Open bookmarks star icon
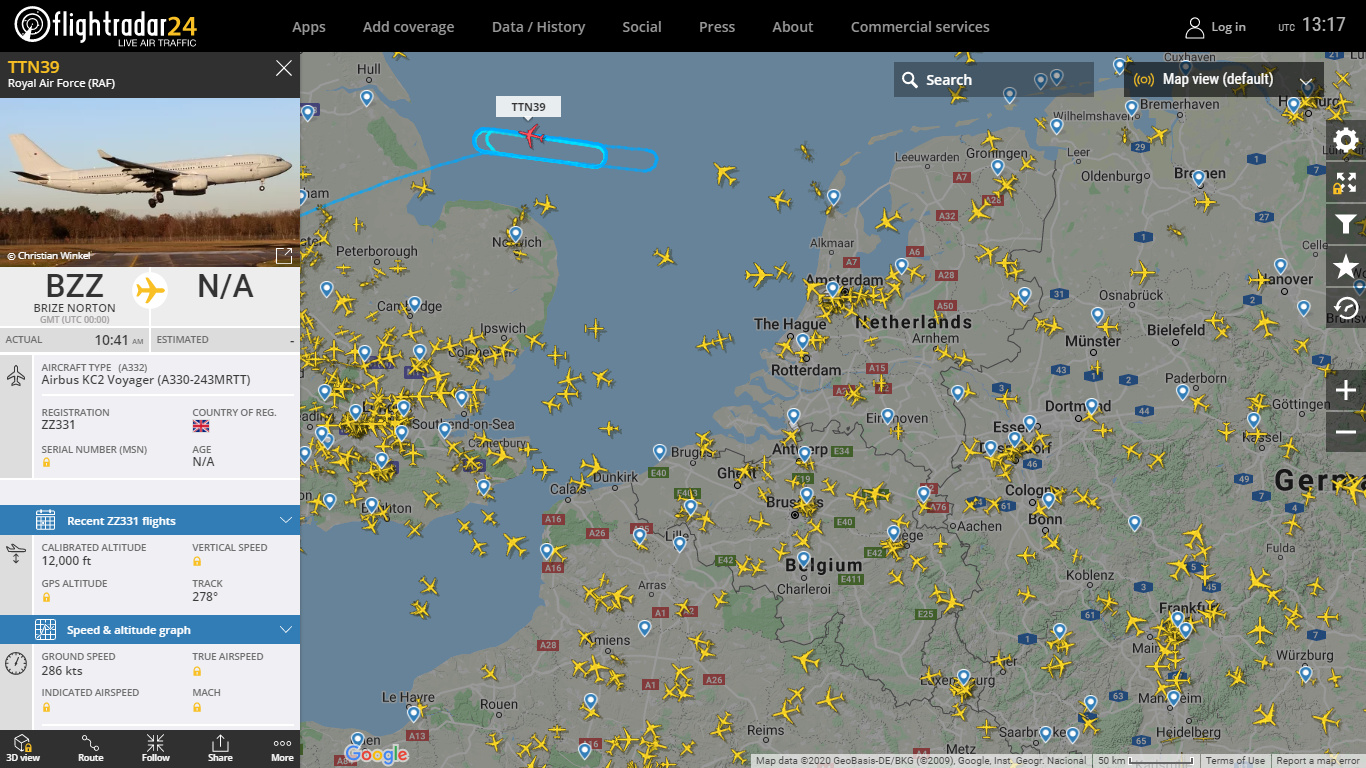 pos(1346,266)
